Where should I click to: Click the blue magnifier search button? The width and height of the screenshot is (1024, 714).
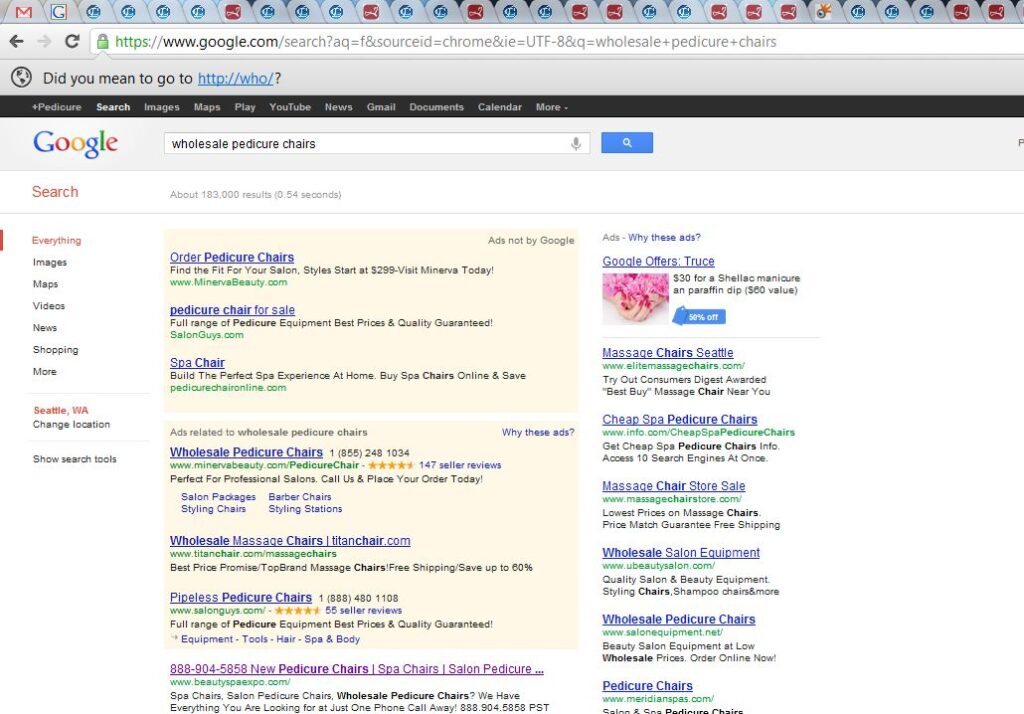pyautogui.click(x=626, y=142)
